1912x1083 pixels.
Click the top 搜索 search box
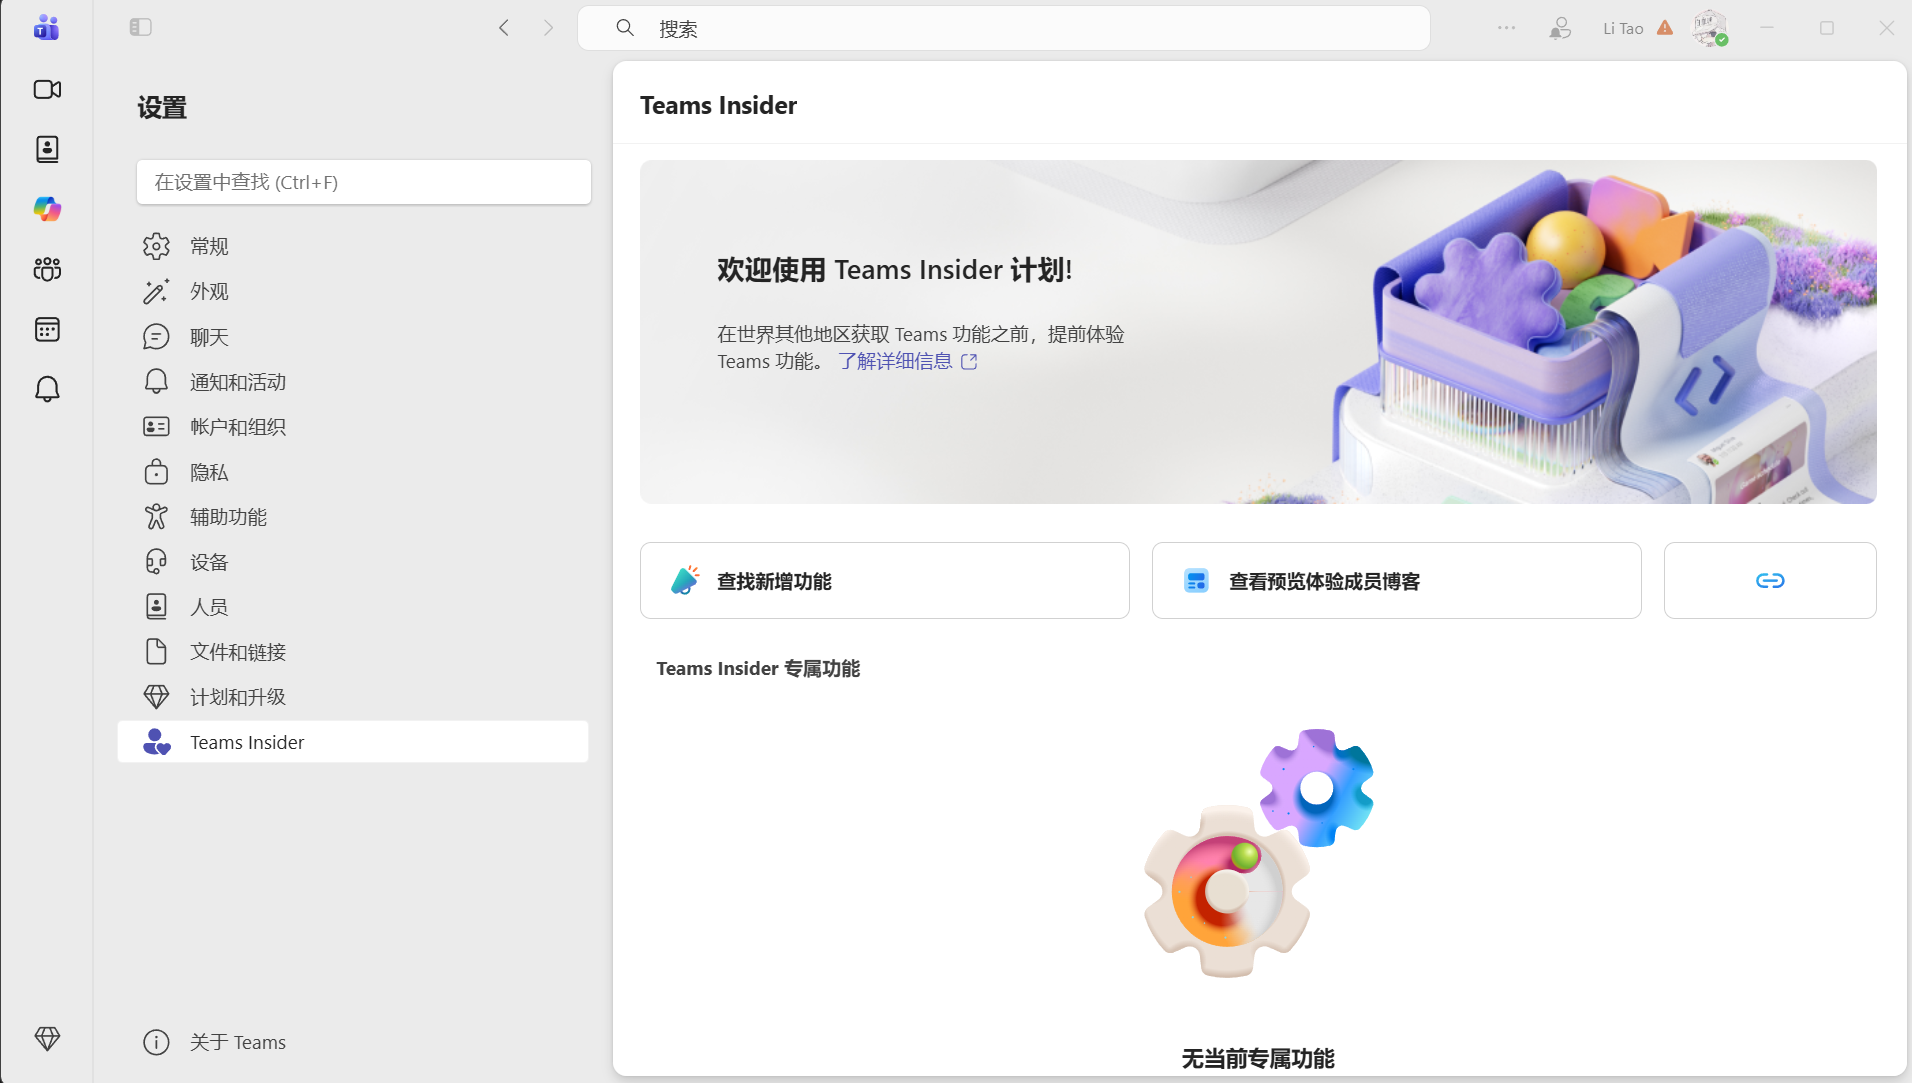pyautogui.click(x=1004, y=28)
